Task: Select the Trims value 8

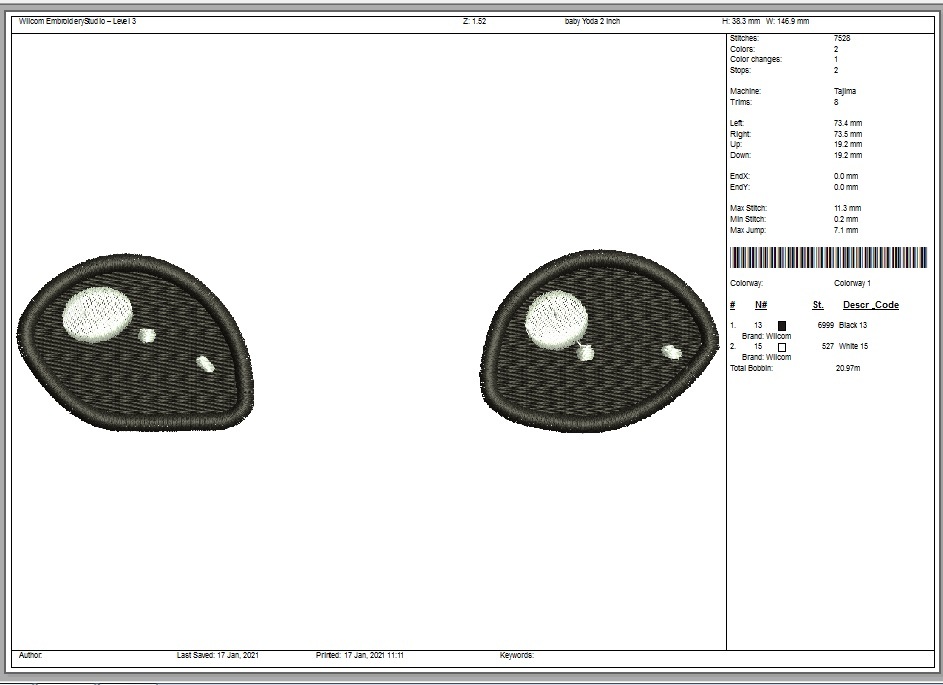Action: pyautogui.click(x=836, y=102)
